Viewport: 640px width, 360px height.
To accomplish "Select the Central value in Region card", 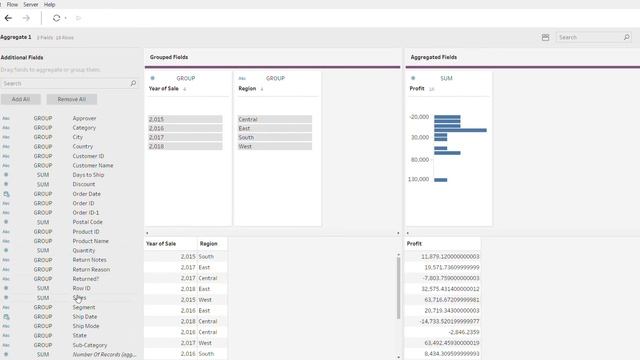I will (x=275, y=119).
